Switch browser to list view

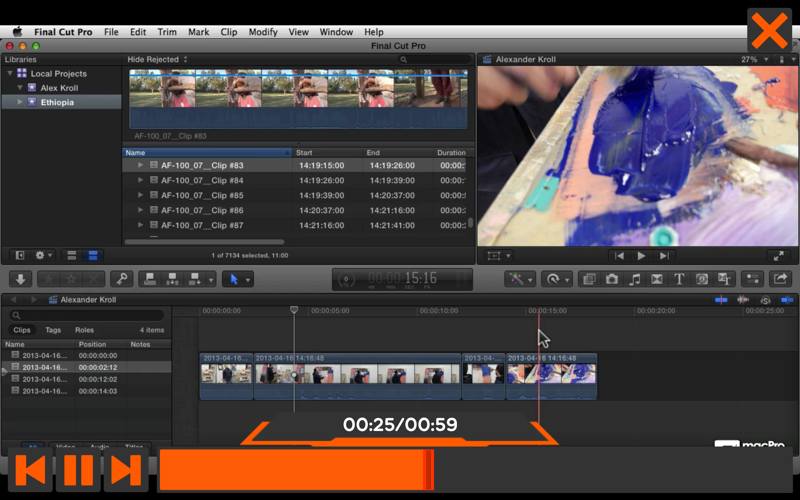point(93,255)
